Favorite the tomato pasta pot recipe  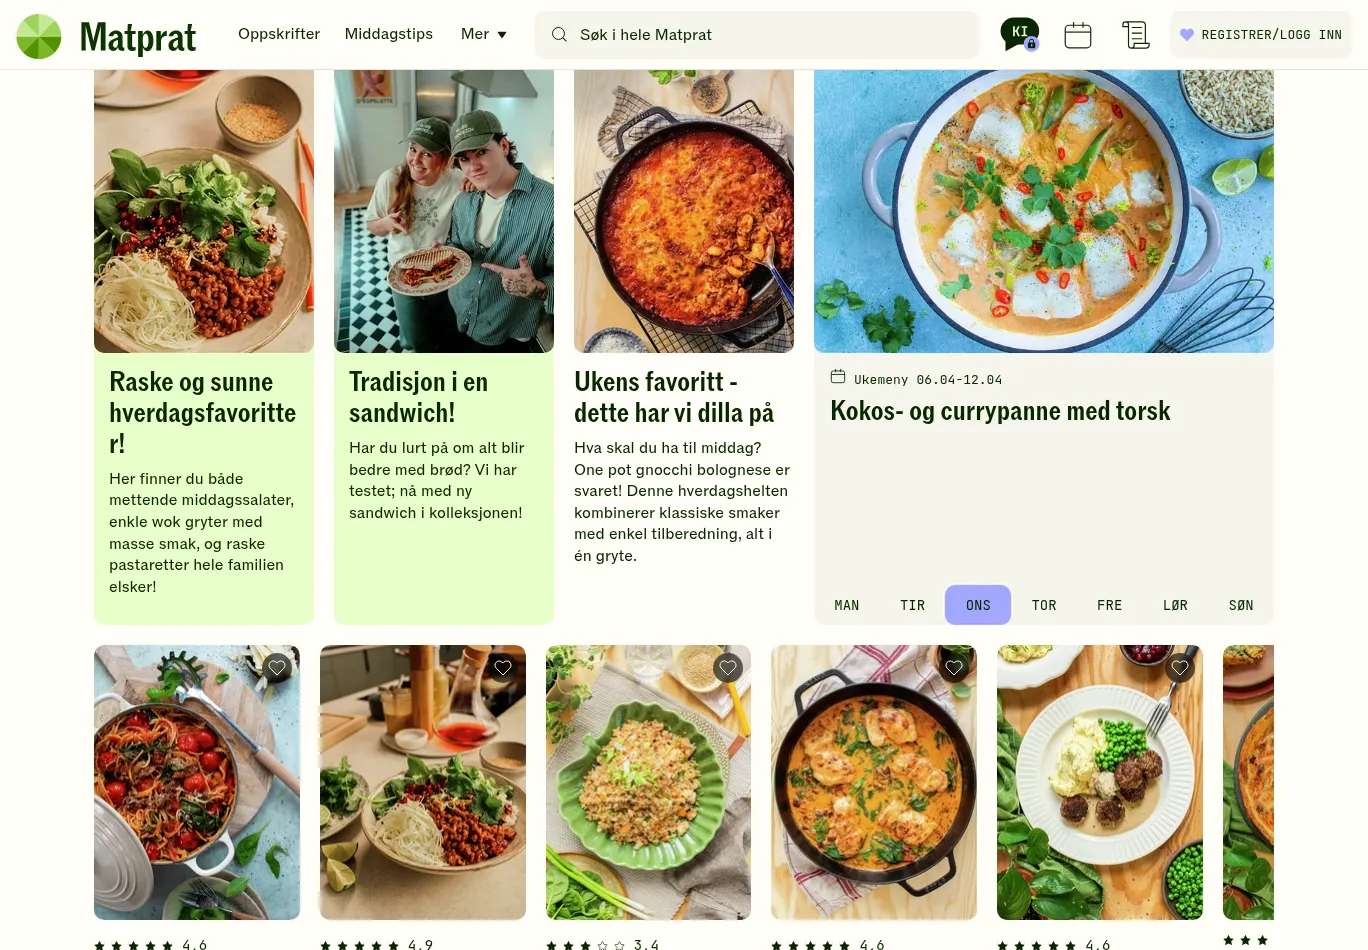[277, 668]
